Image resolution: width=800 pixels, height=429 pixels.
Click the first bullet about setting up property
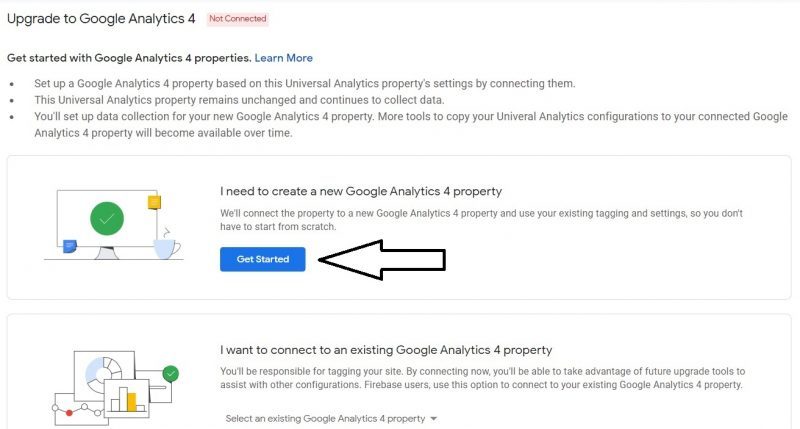pyautogui.click(x=305, y=84)
